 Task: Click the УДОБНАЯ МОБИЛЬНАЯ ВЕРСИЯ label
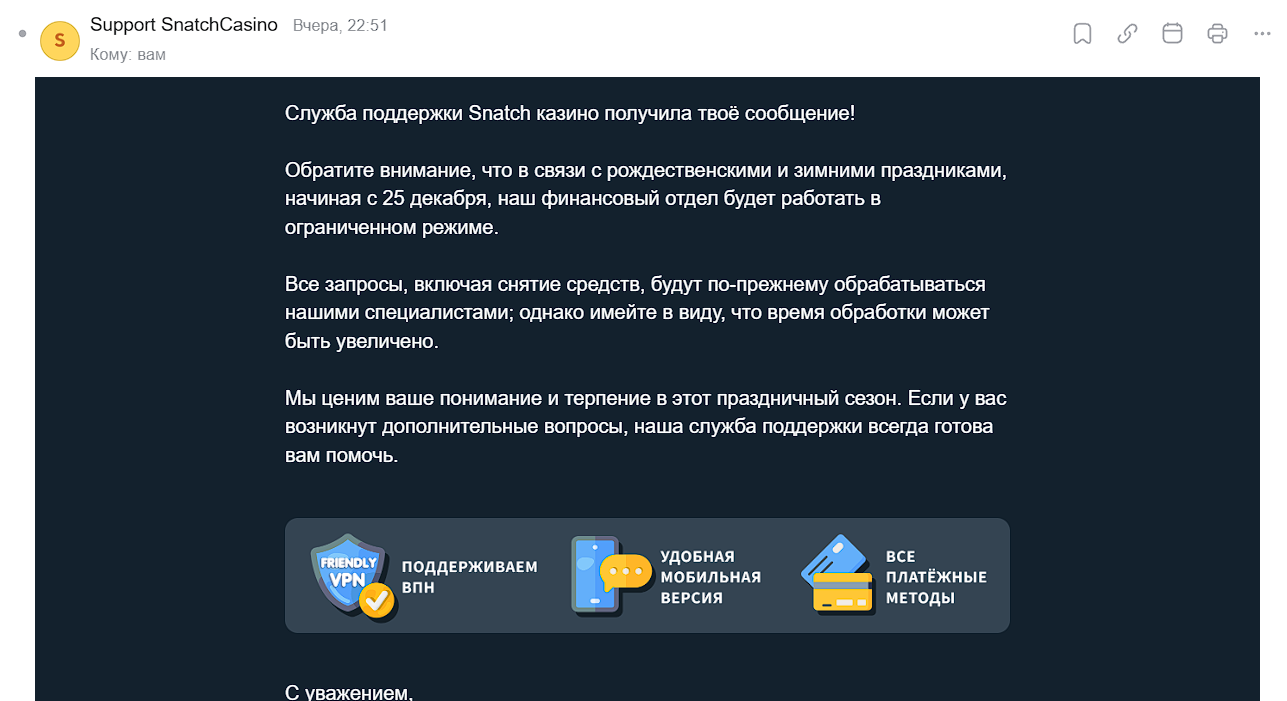click(710, 577)
